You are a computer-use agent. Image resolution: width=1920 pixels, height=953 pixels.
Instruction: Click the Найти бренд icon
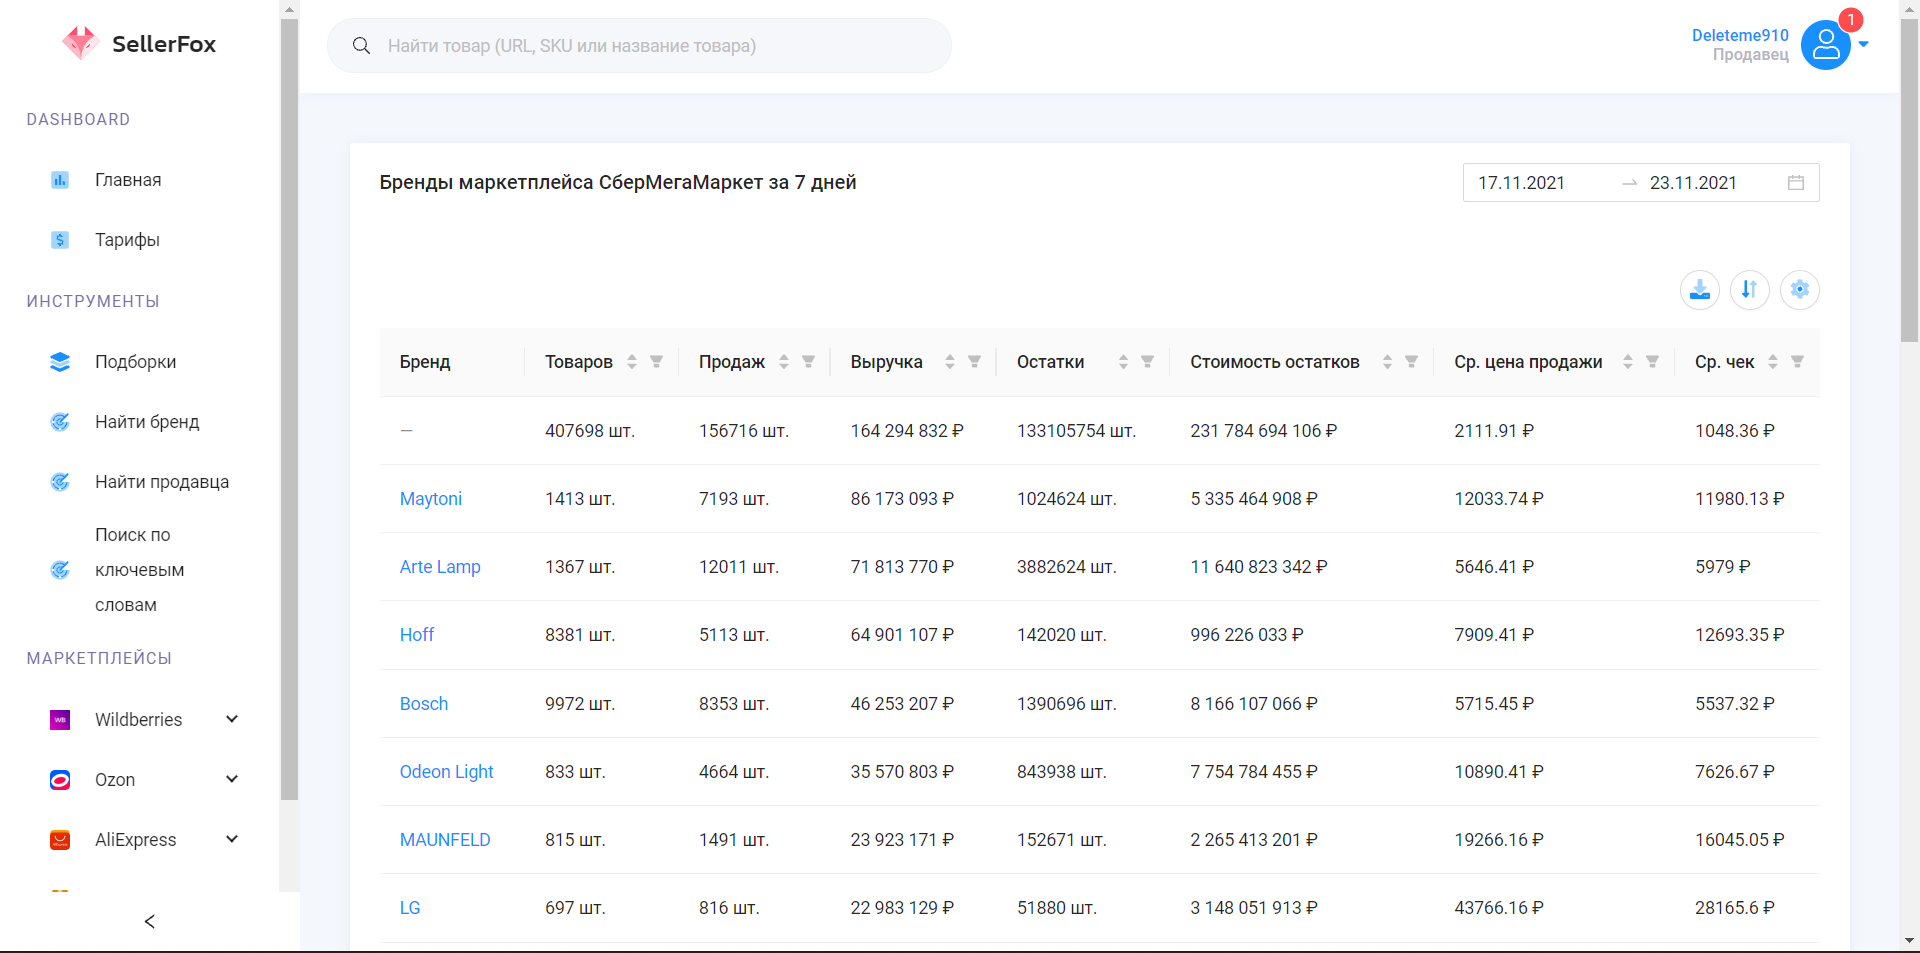60,422
